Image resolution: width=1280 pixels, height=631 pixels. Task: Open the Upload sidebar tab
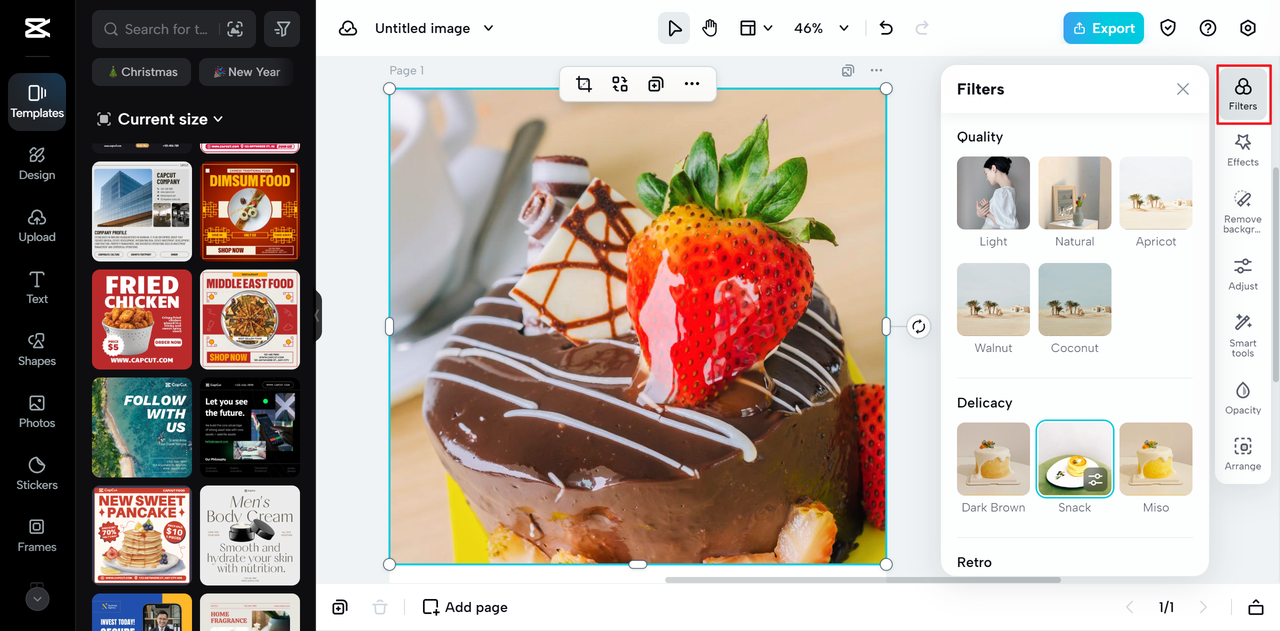(x=37, y=226)
